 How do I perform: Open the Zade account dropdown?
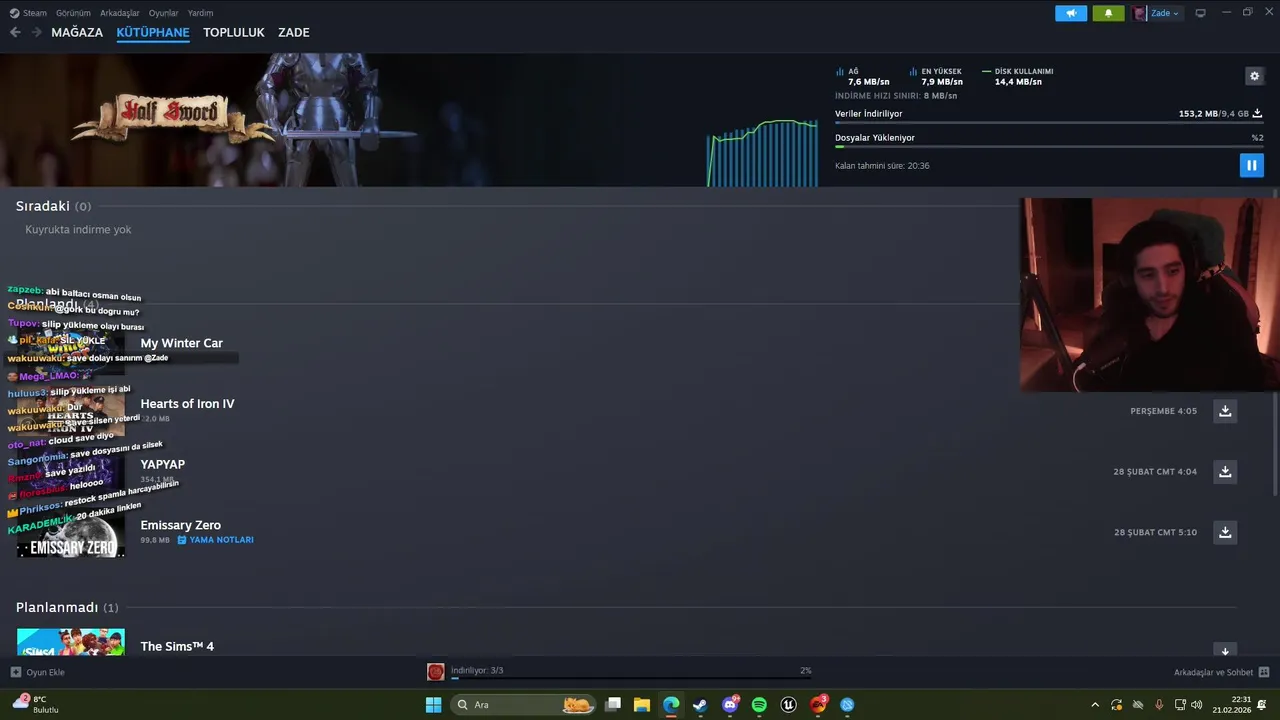click(x=1157, y=13)
